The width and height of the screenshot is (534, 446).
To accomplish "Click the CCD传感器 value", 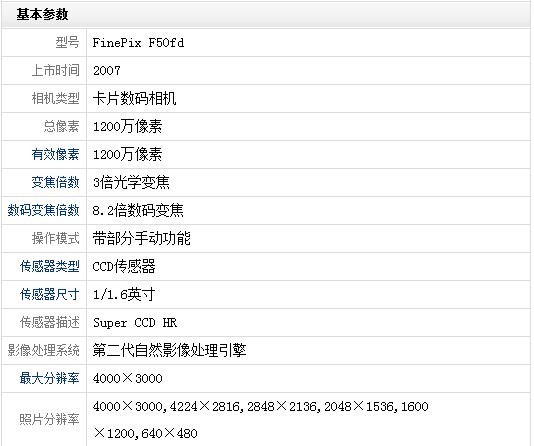I will (x=124, y=266).
